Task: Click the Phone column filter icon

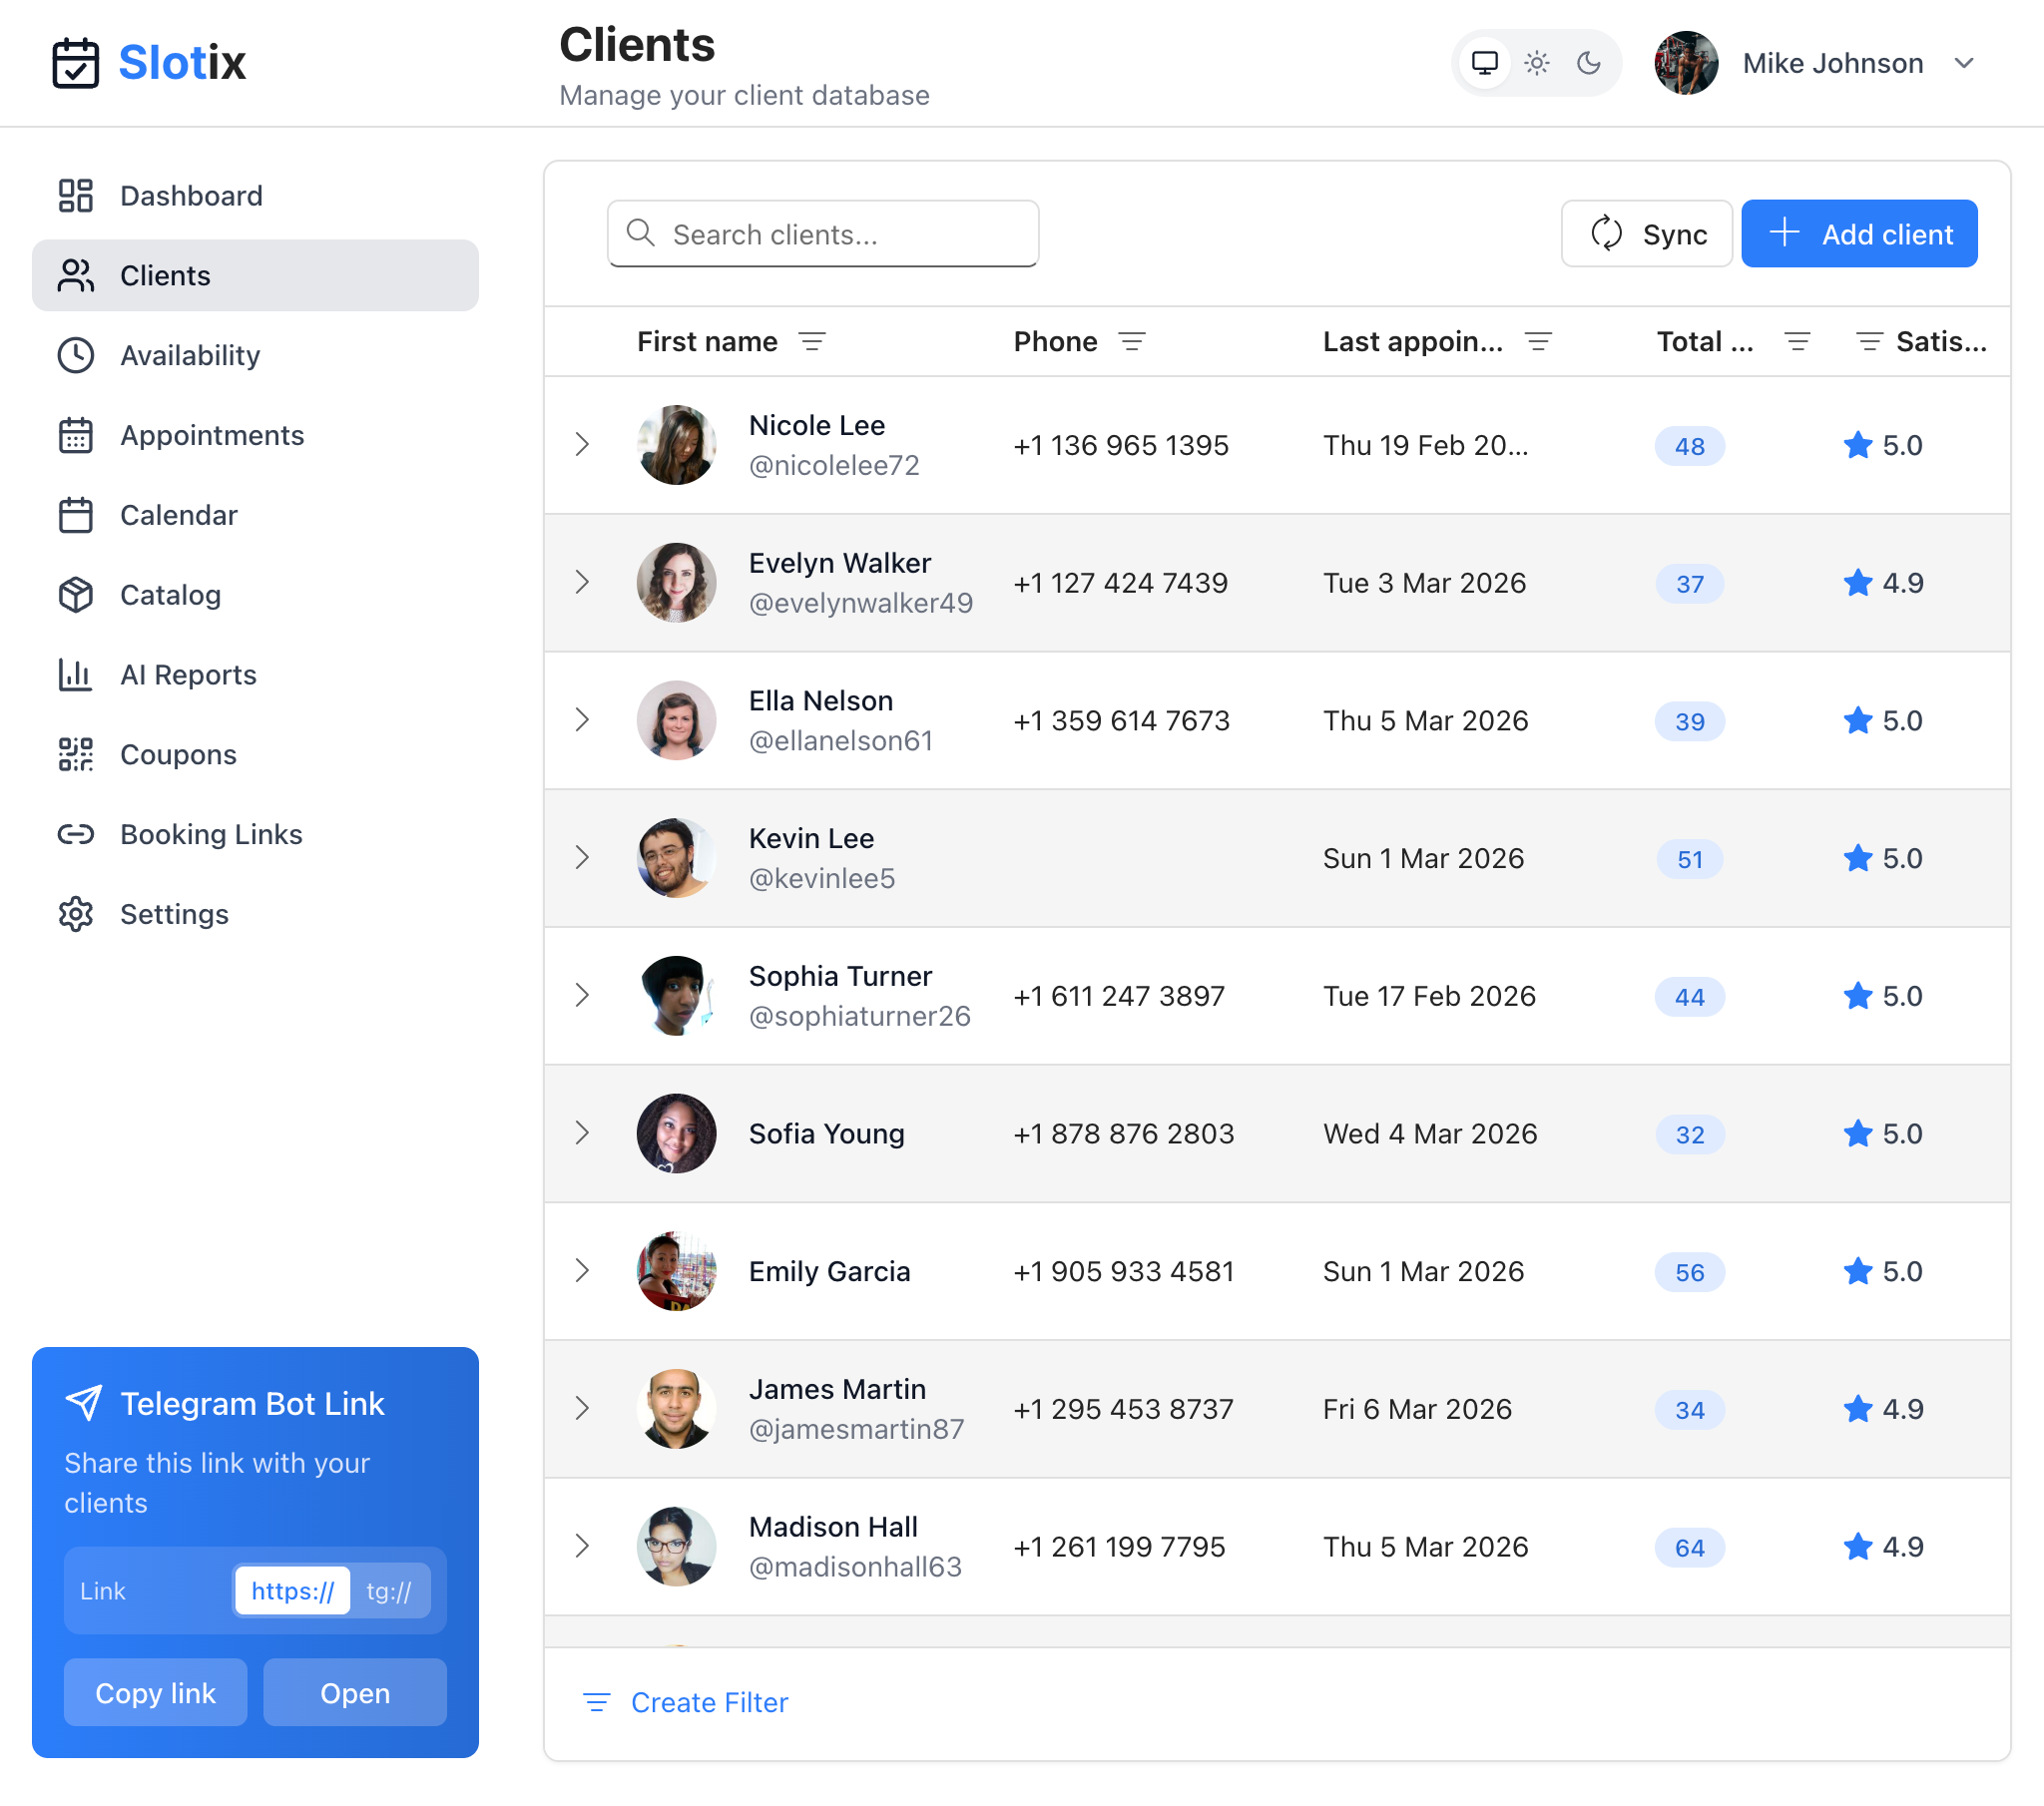Action: pyautogui.click(x=1131, y=342)
